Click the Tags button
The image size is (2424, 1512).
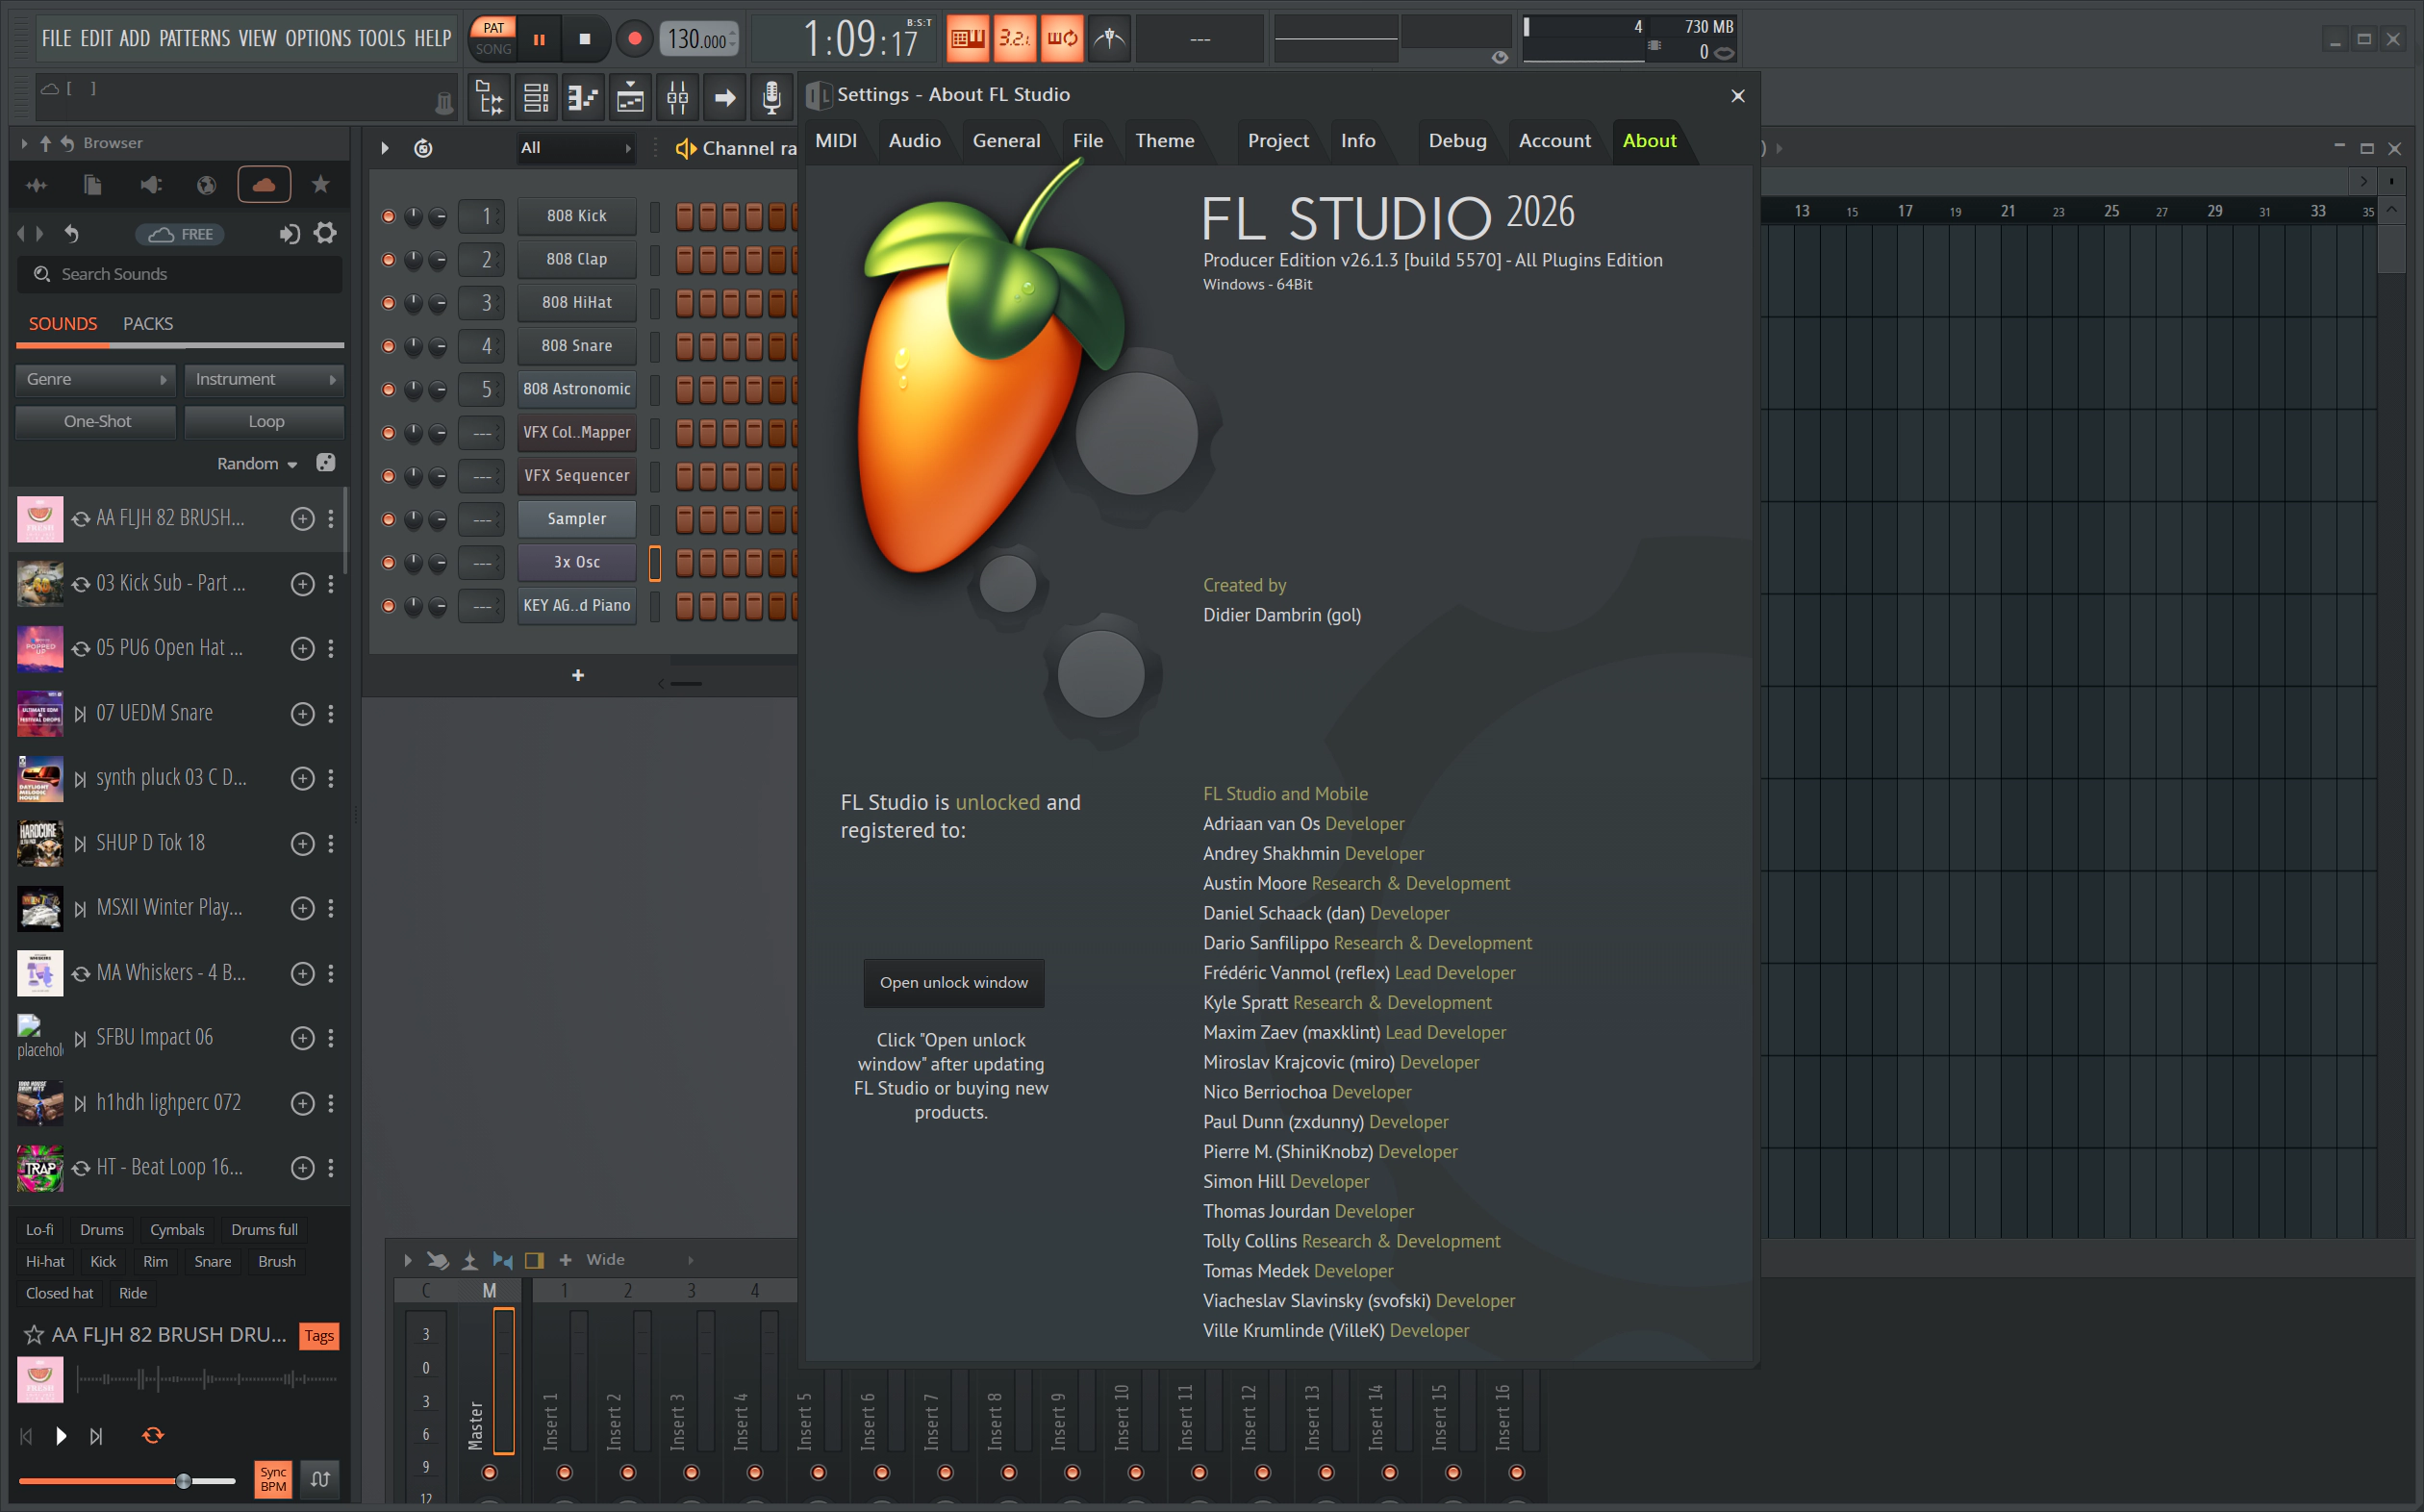click(319, 1336)
